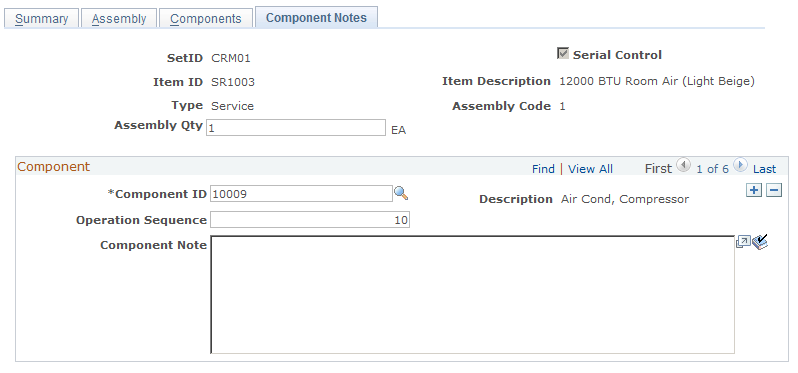This screenshot has width=798, height=373.
Task: Click the Find link
Action: pyautogui.click(x=543, y=169)
